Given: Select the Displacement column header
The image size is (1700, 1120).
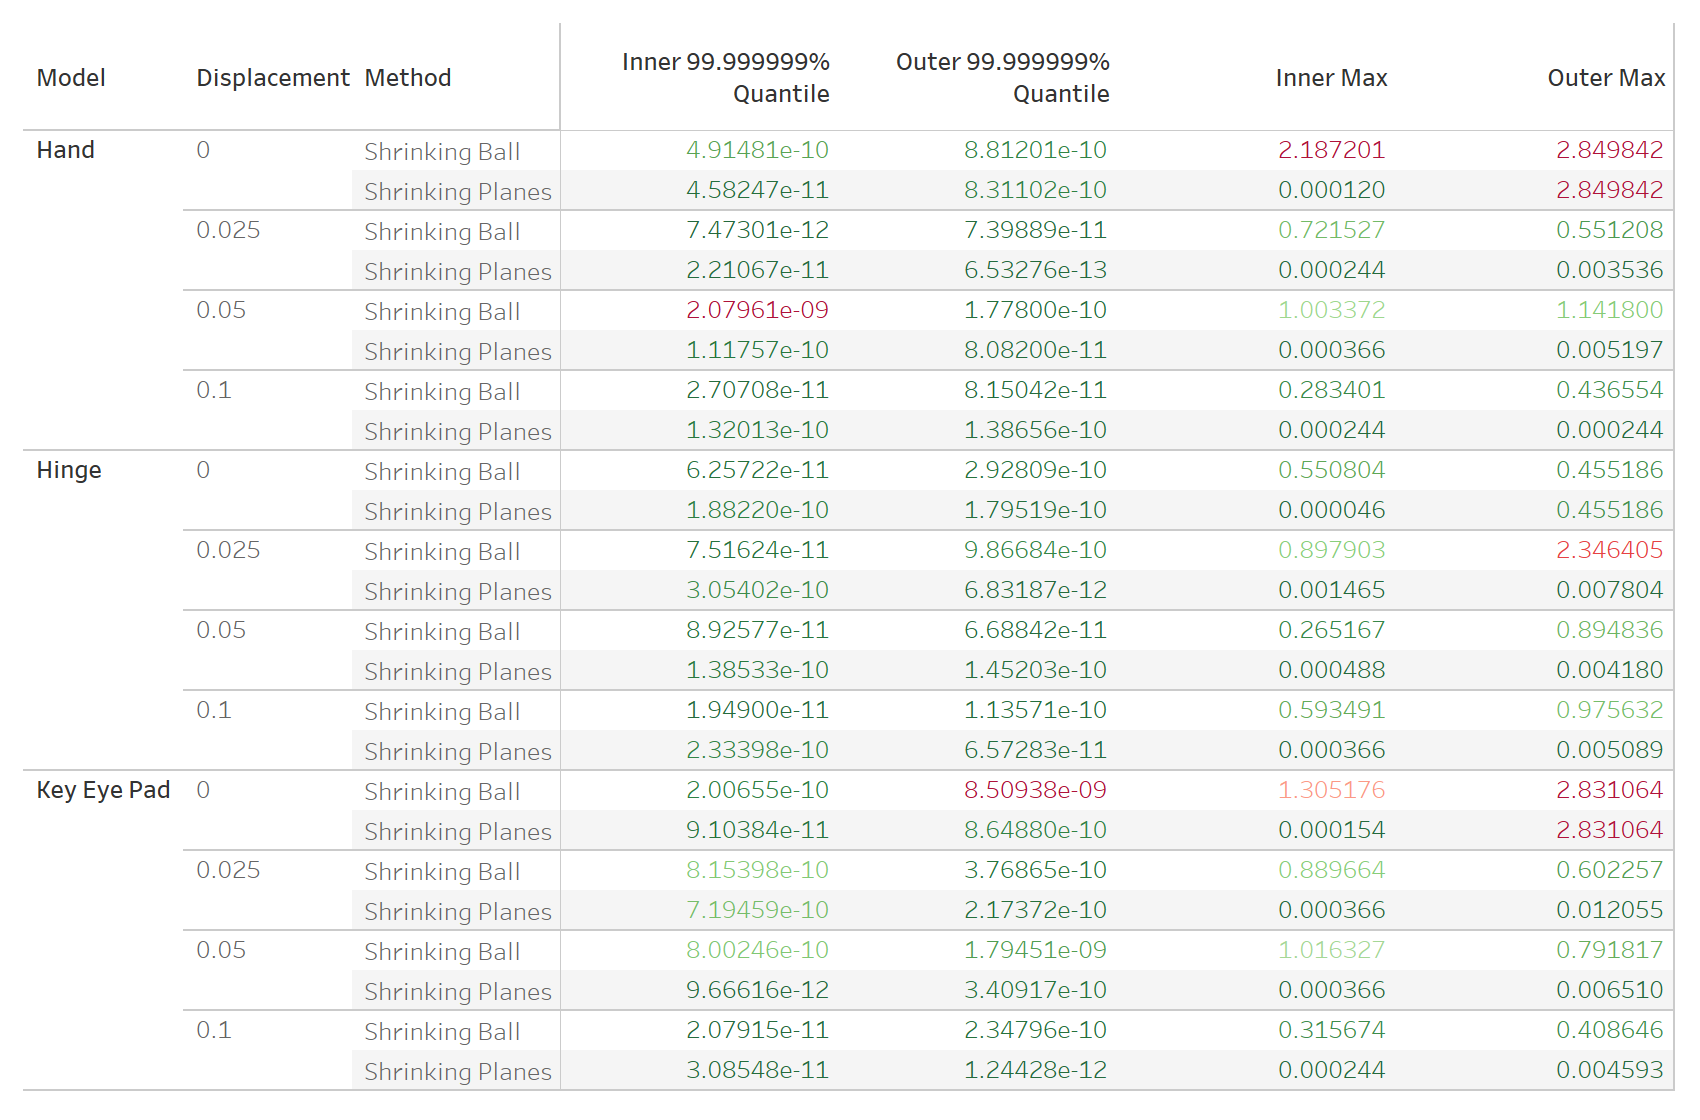Looking at the screenshot, I should point(273,78).
